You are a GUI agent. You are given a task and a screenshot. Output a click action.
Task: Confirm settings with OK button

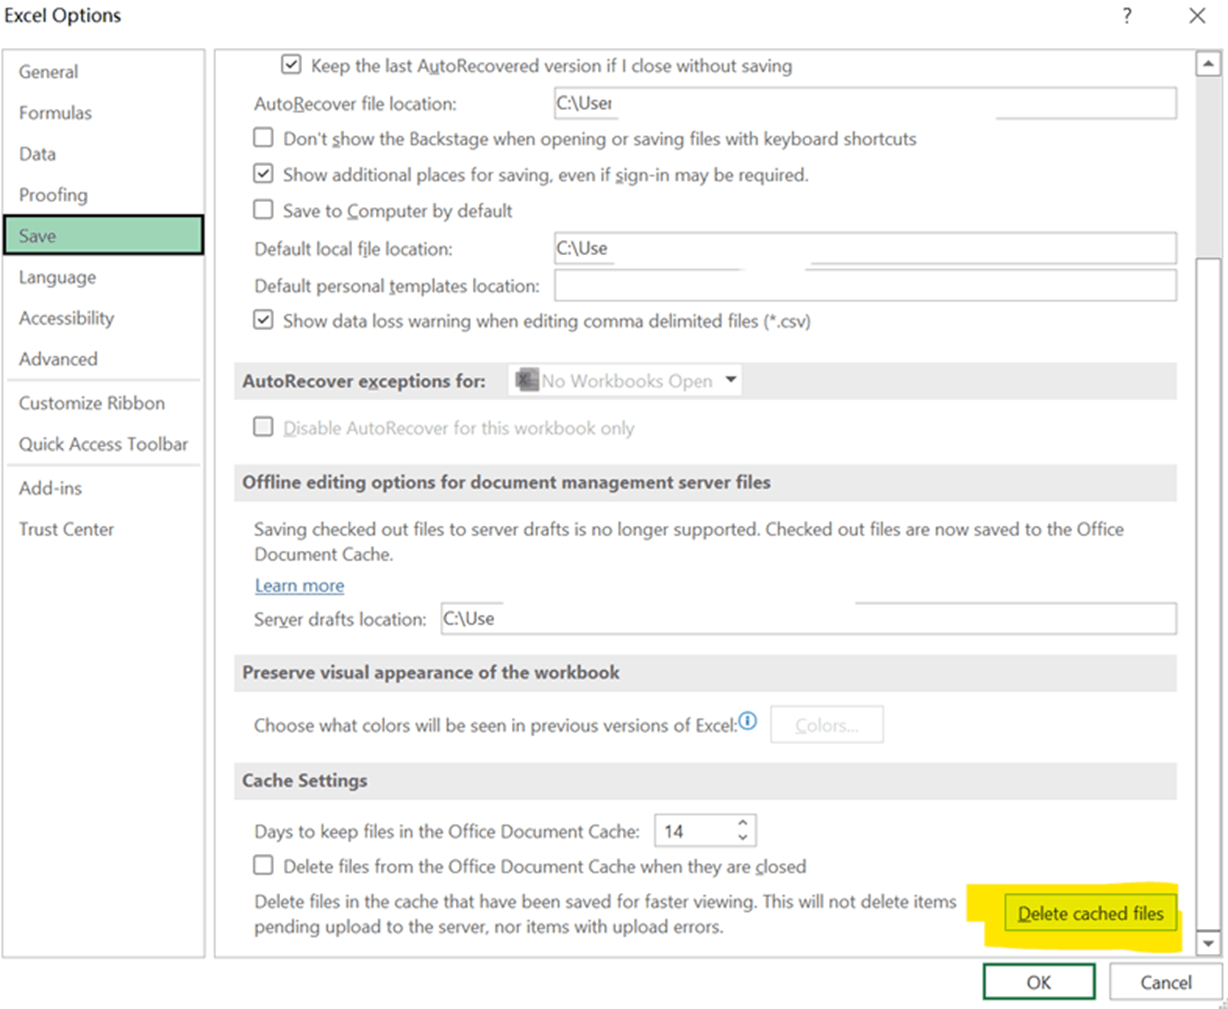click(x=1039, y=981)
